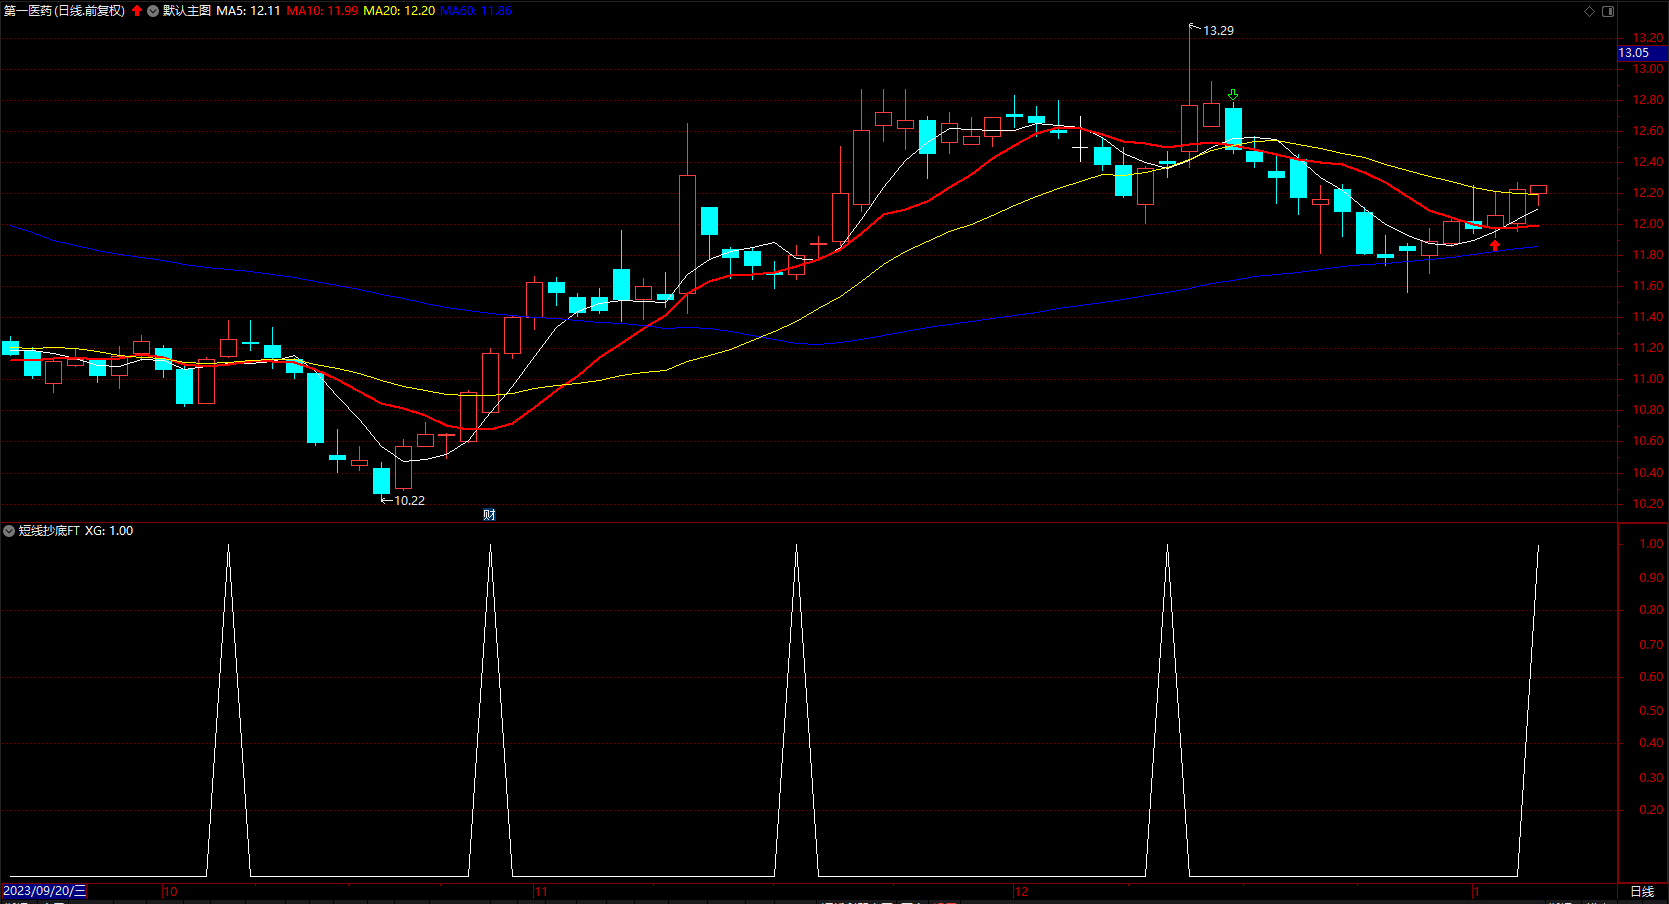Select the MA10: 11.99 readout
The width and height of the screenshot is (1669, 904).
pos(322,11)
